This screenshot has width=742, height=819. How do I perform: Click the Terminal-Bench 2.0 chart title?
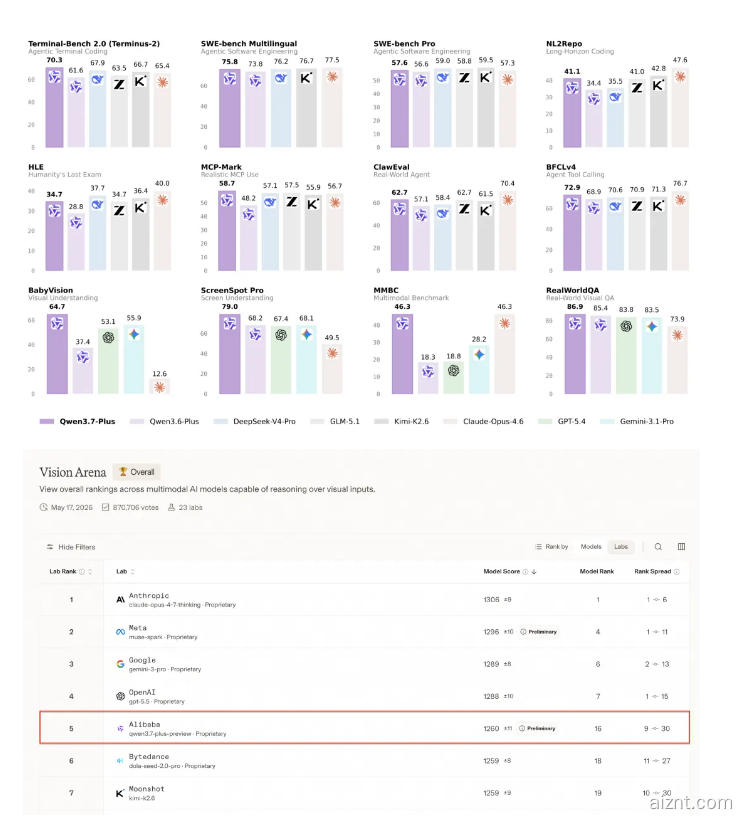click(x=94, y=43)
